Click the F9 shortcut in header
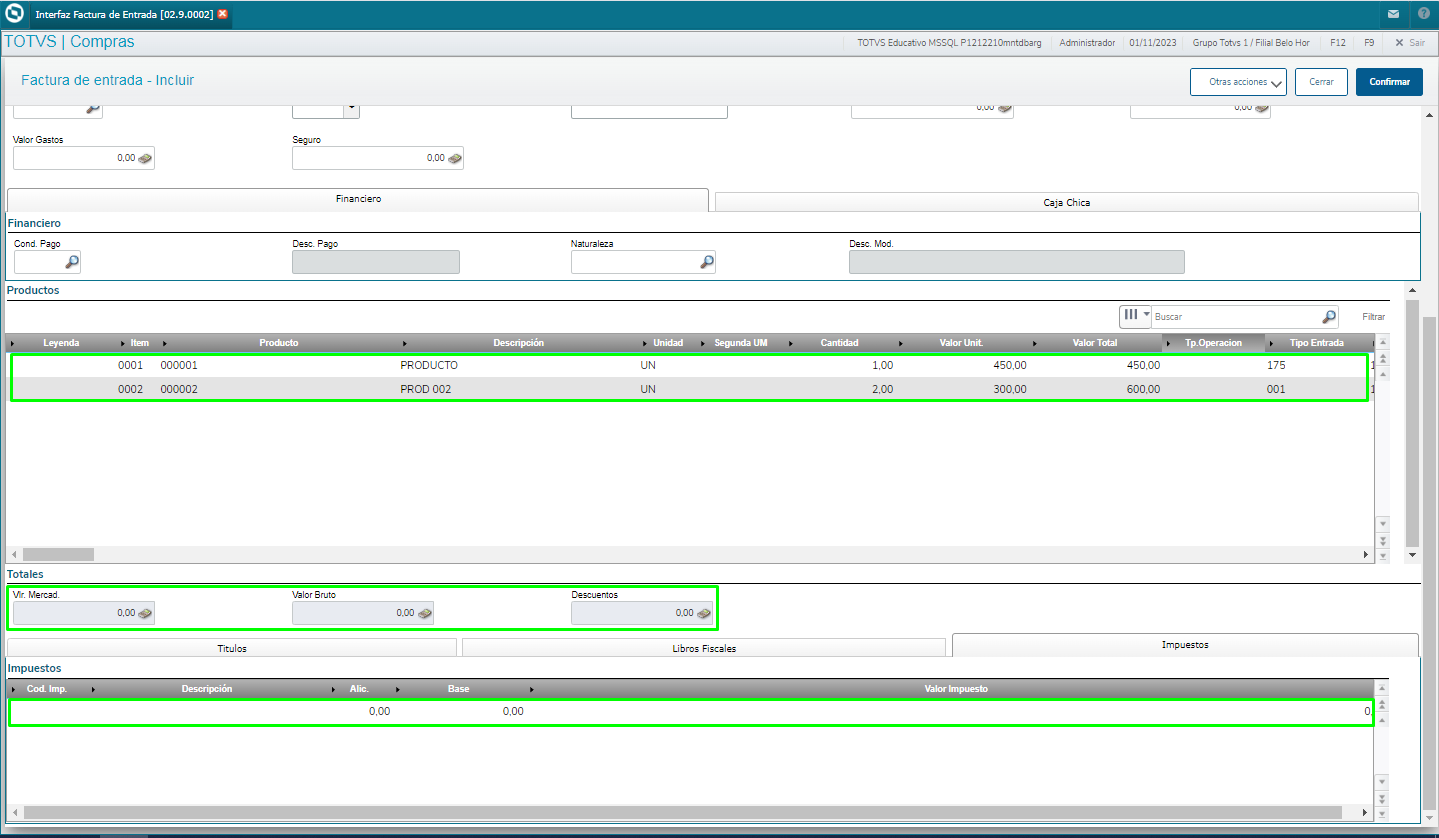Screen dimensions: 1439x838 pyautogui.click(x=1369, y=43)
